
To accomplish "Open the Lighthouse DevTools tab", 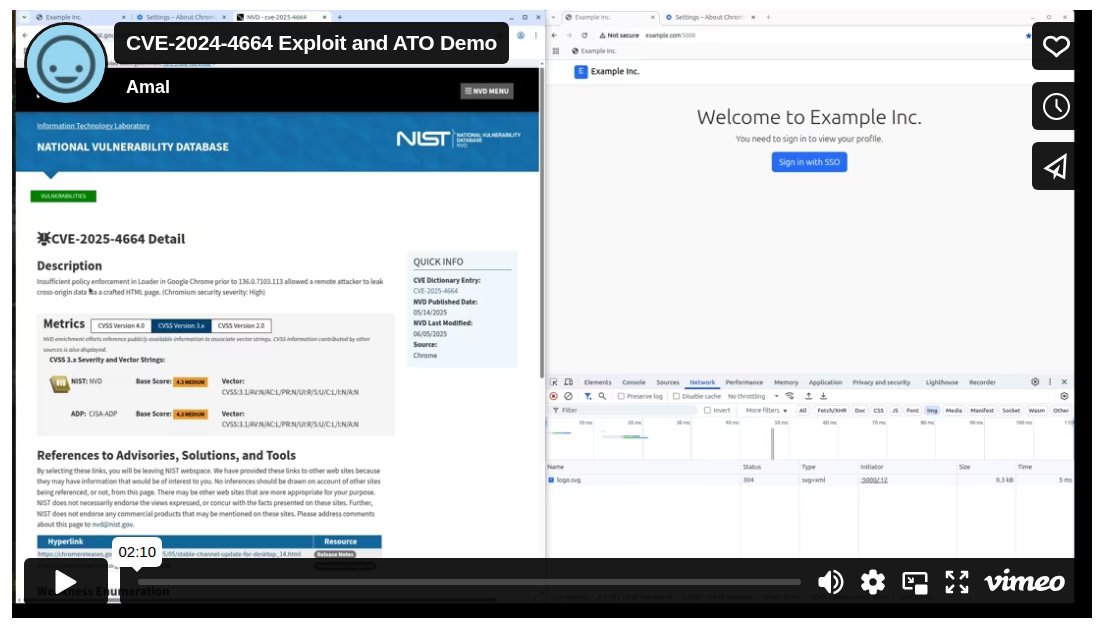I will click(x=942, y=382).
